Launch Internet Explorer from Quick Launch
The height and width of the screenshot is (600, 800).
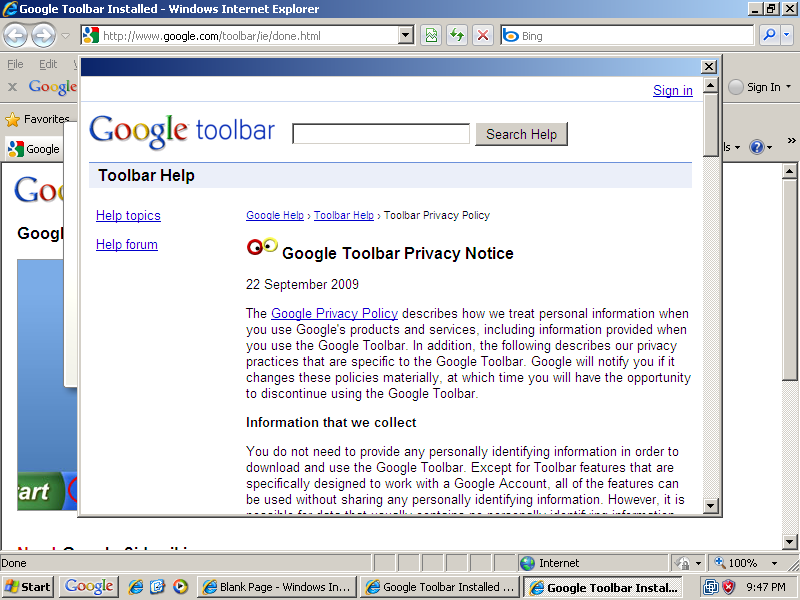click(136, 587)
